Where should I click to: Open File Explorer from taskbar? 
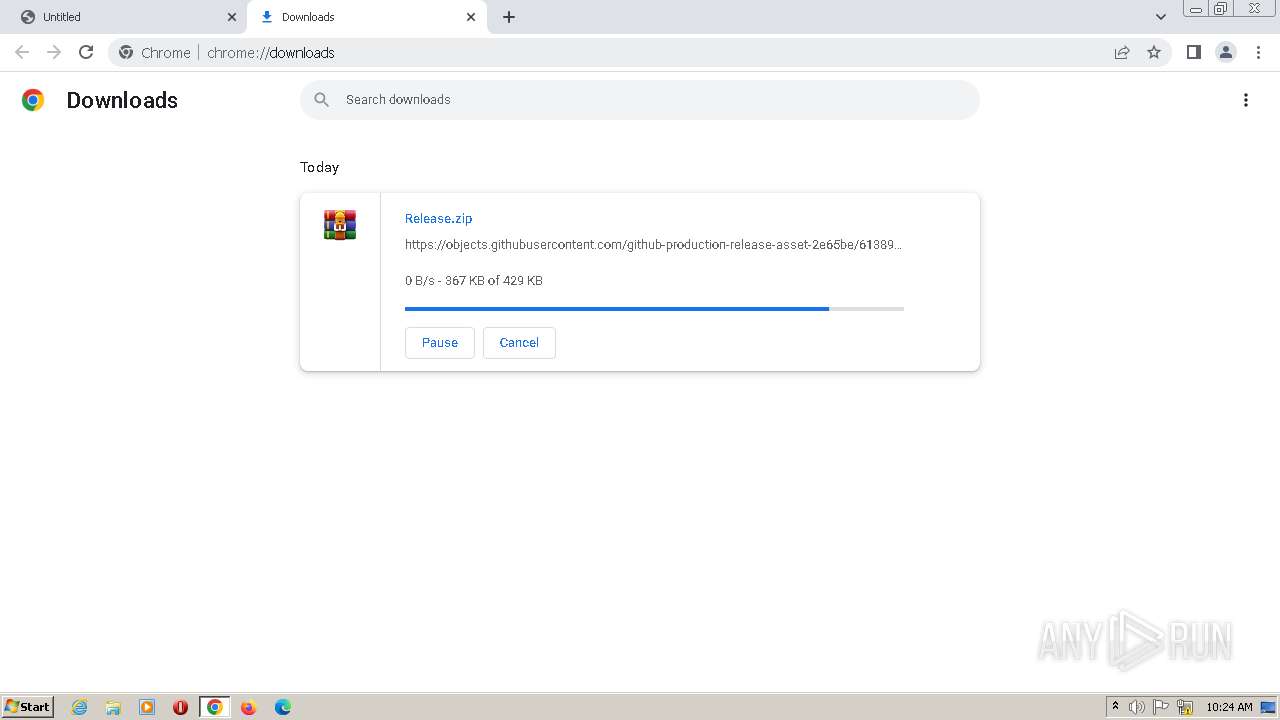pyautogui.click(x=113, y=707)
